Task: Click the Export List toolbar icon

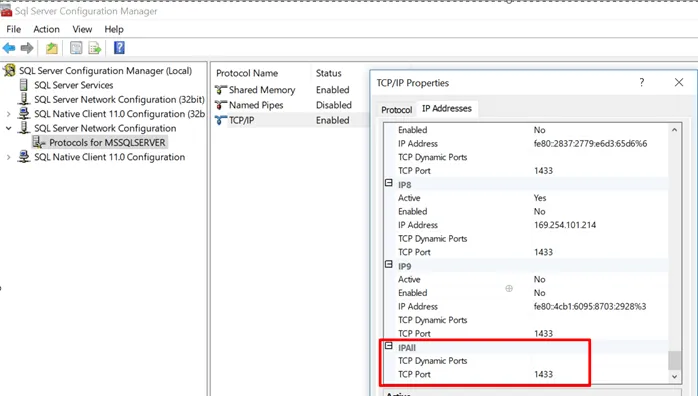Action: point(95,48)
